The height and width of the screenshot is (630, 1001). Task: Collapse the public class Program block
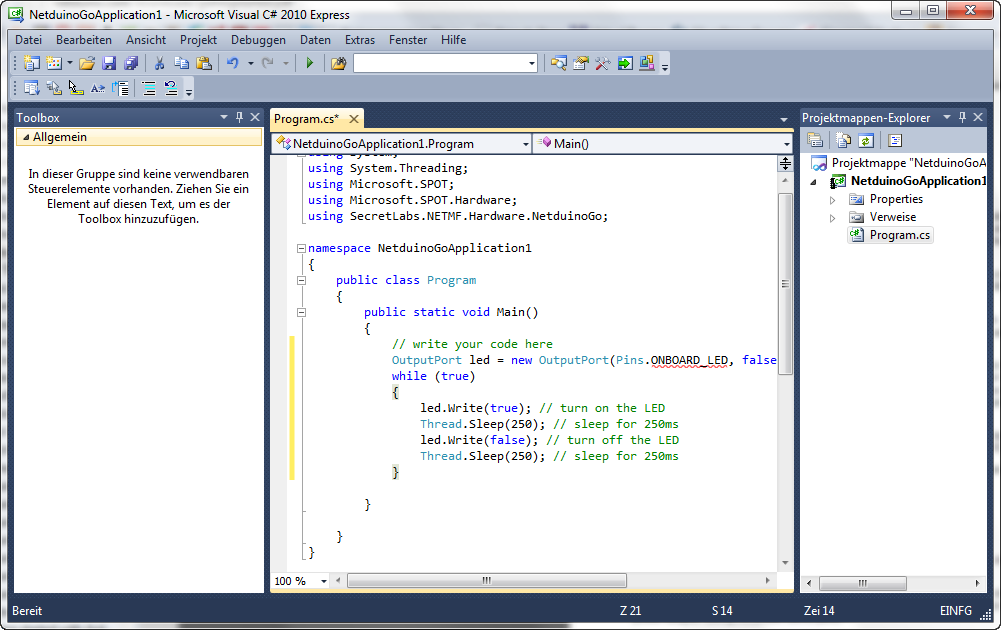click(x=301, y=280)
